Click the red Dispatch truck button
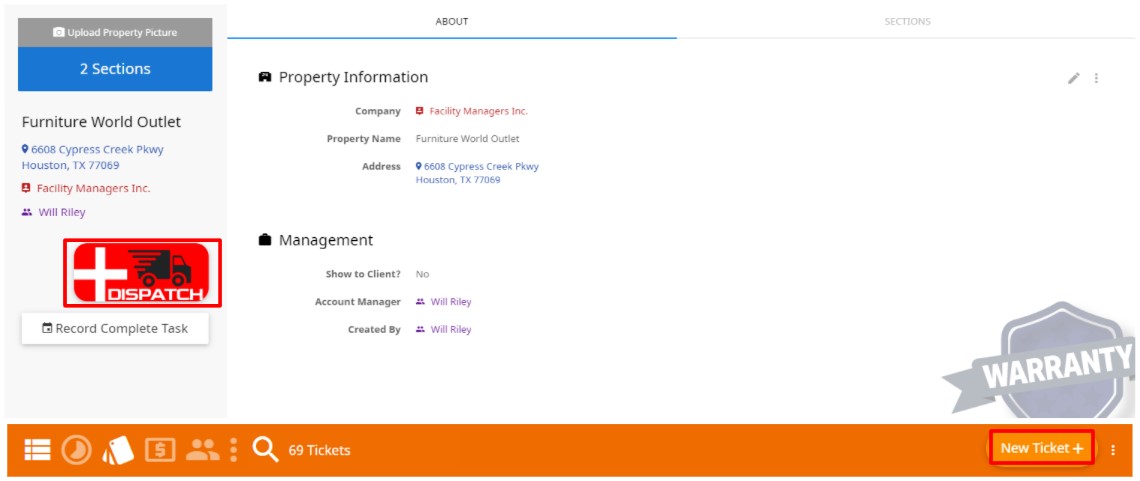Viewport: 1140px width, 481px height. click(142, 273)
